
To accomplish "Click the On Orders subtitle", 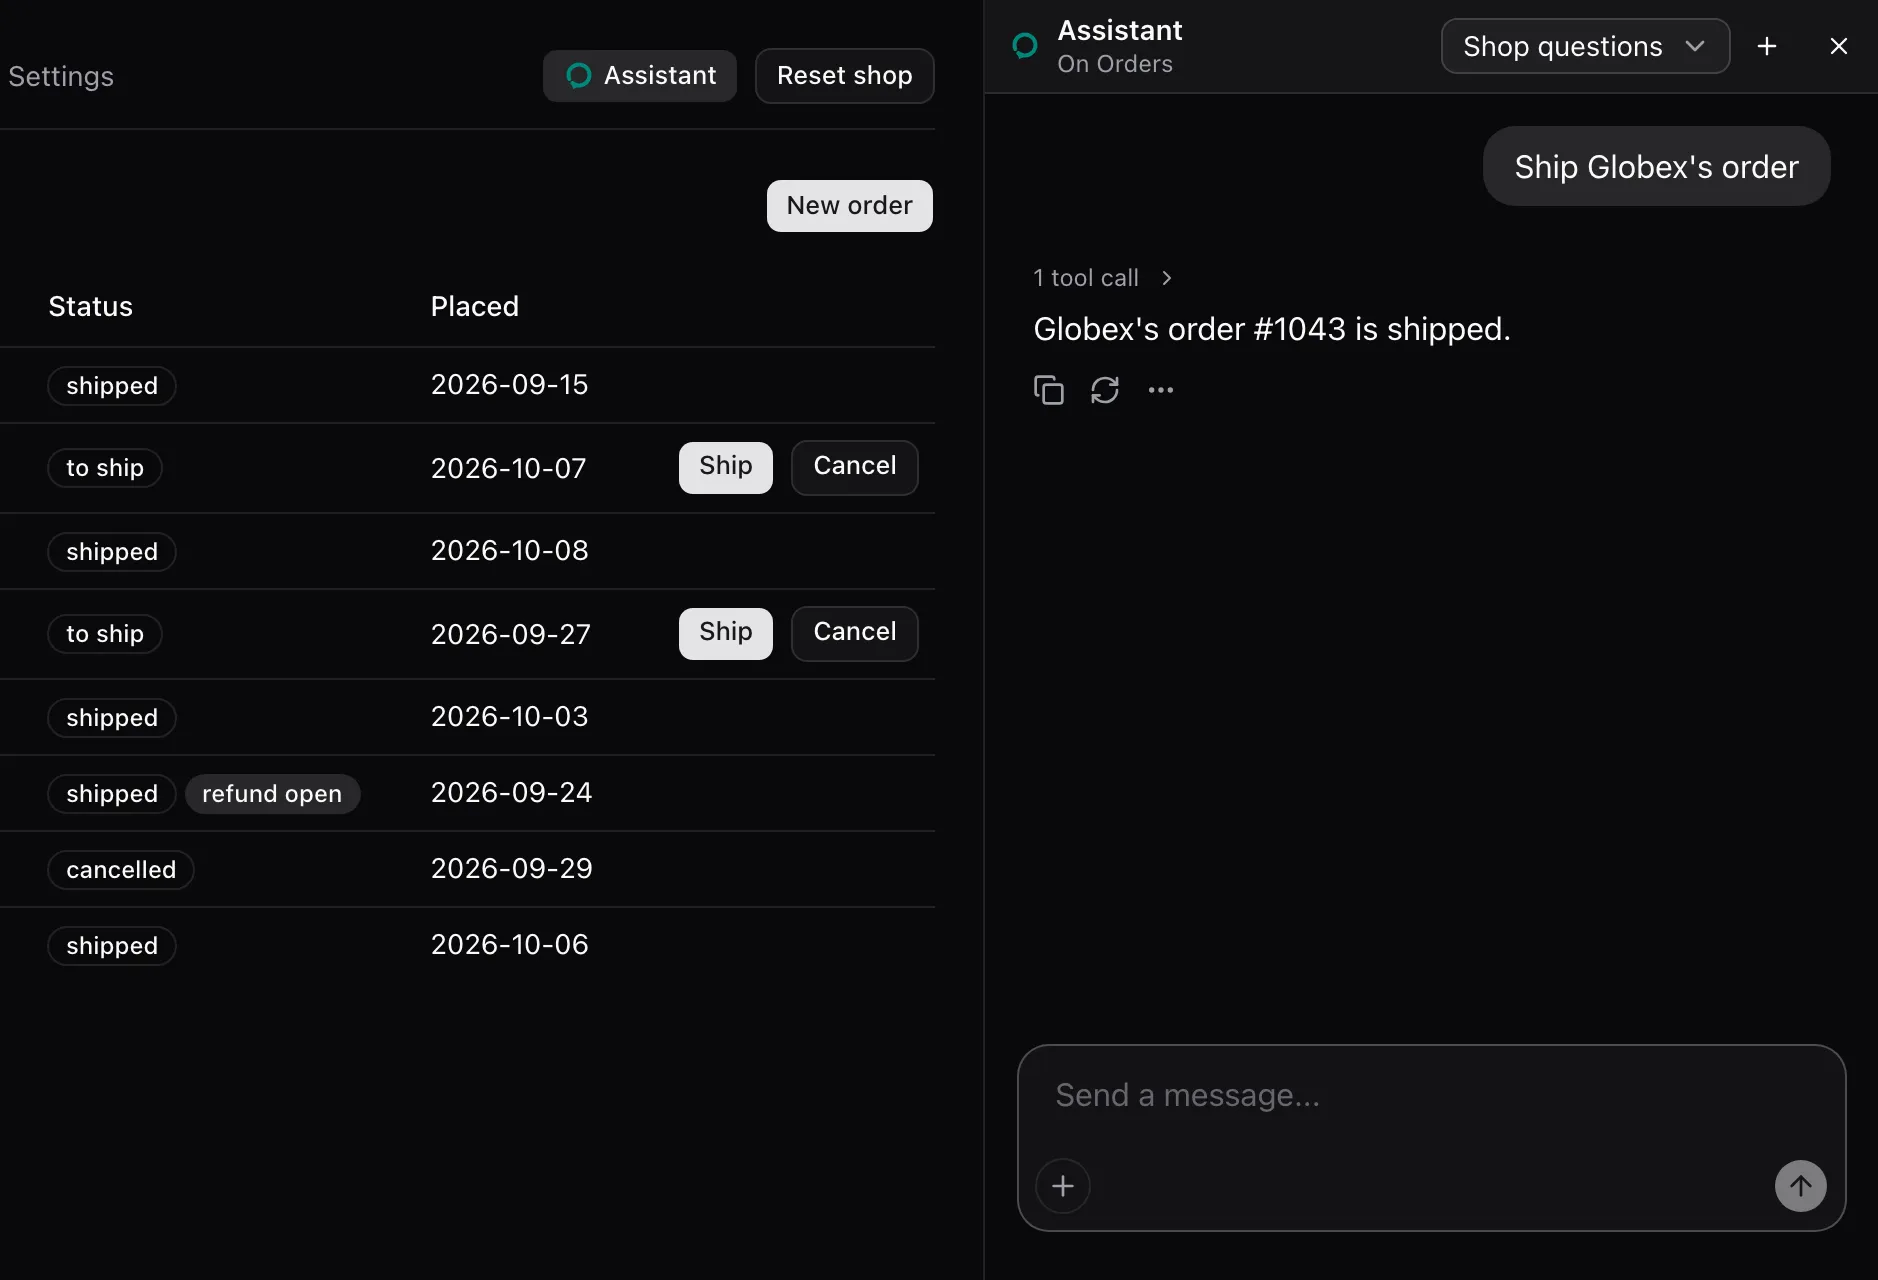I will [x=1115, y=64].
